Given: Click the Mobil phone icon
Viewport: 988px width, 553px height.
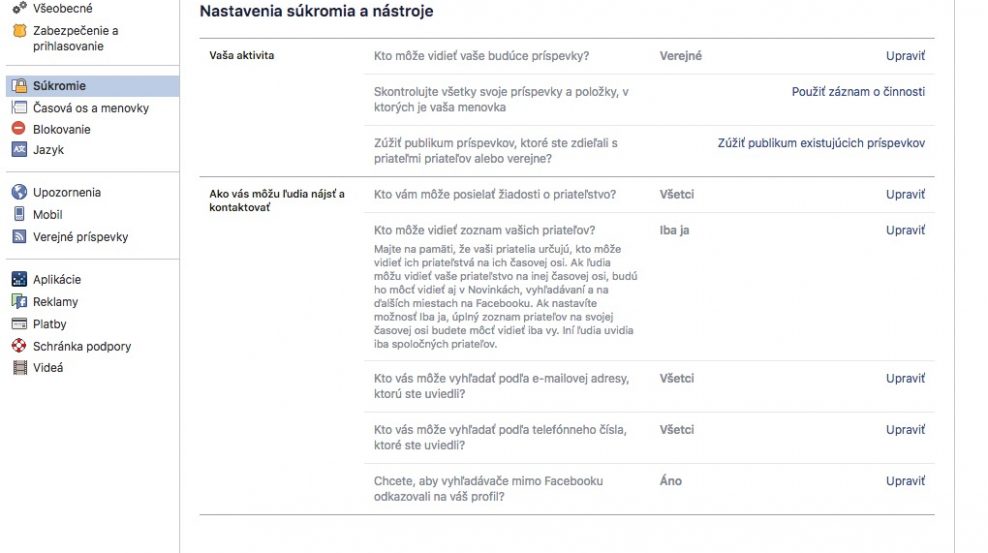Looking at the screenshot, I should tap(20, 214).
